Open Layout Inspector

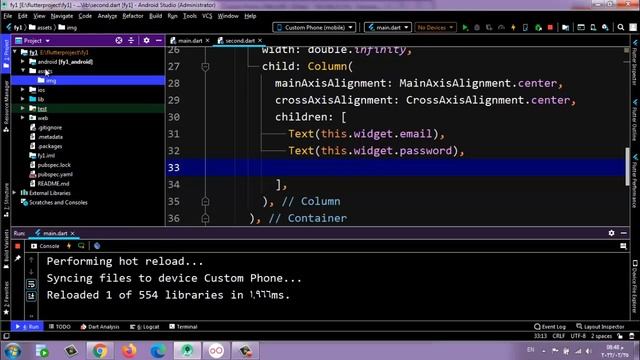click(600, 327)
